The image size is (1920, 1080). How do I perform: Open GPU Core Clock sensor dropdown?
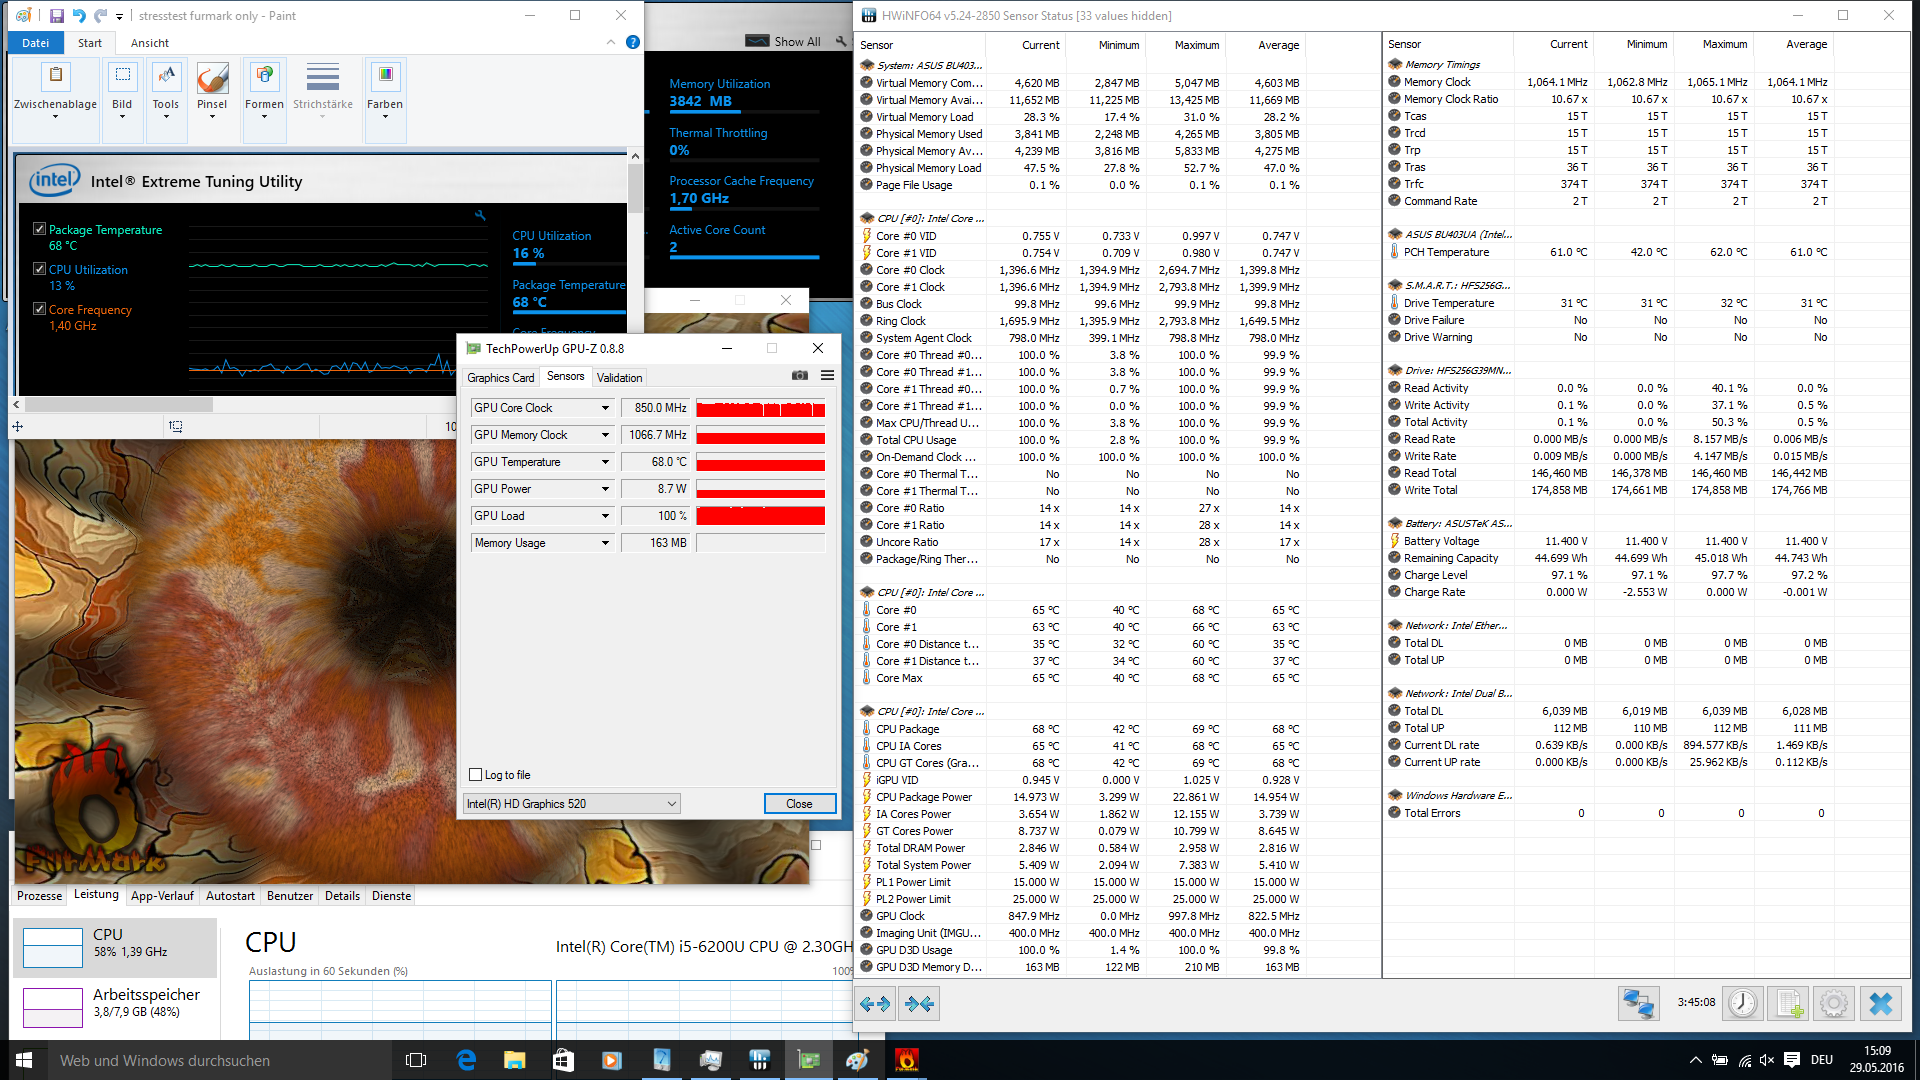605,408
